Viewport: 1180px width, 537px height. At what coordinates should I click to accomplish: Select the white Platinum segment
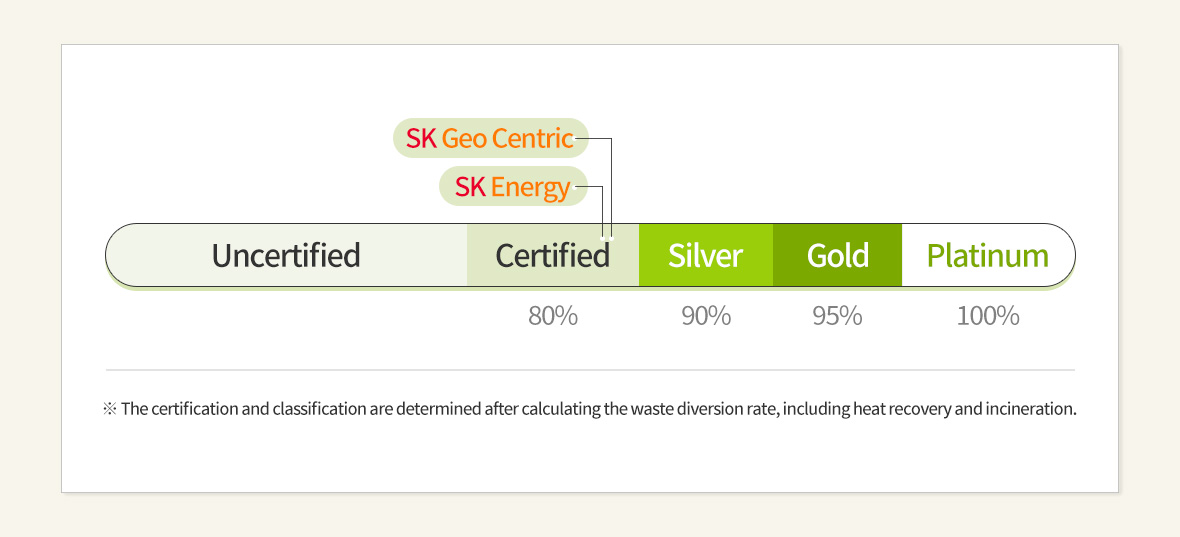point(987,255)
